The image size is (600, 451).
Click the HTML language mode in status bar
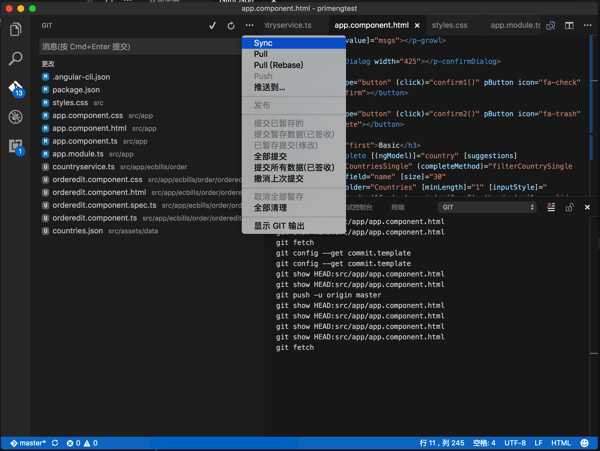pos(561,443)
